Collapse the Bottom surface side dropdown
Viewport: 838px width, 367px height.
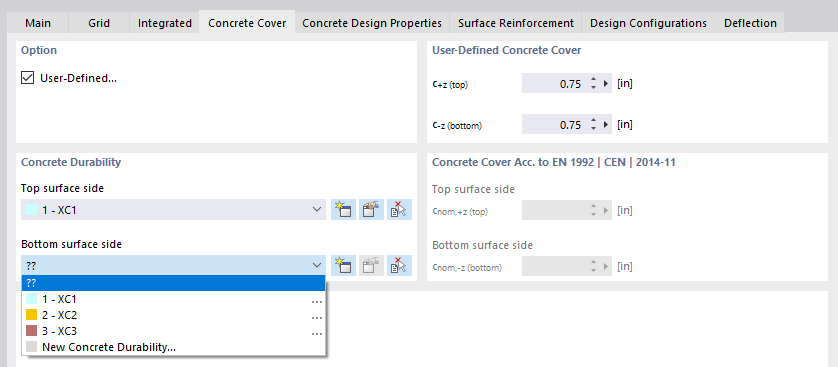(316, 266)
